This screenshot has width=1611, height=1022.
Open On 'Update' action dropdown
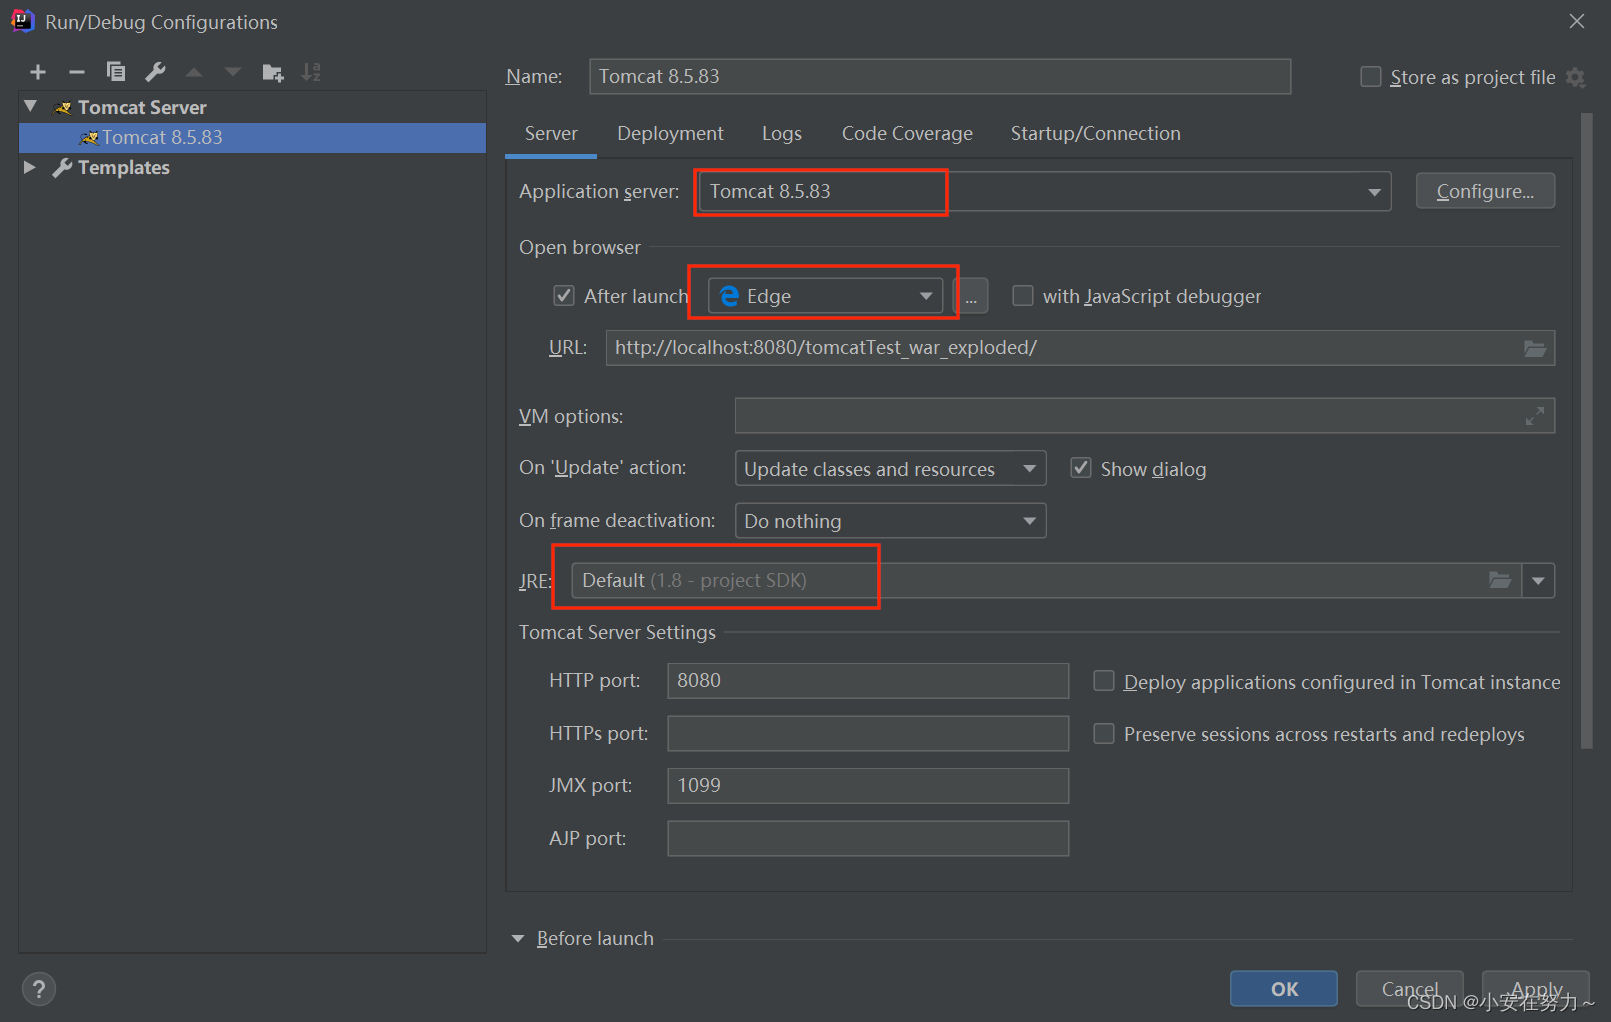pos(891,468)
